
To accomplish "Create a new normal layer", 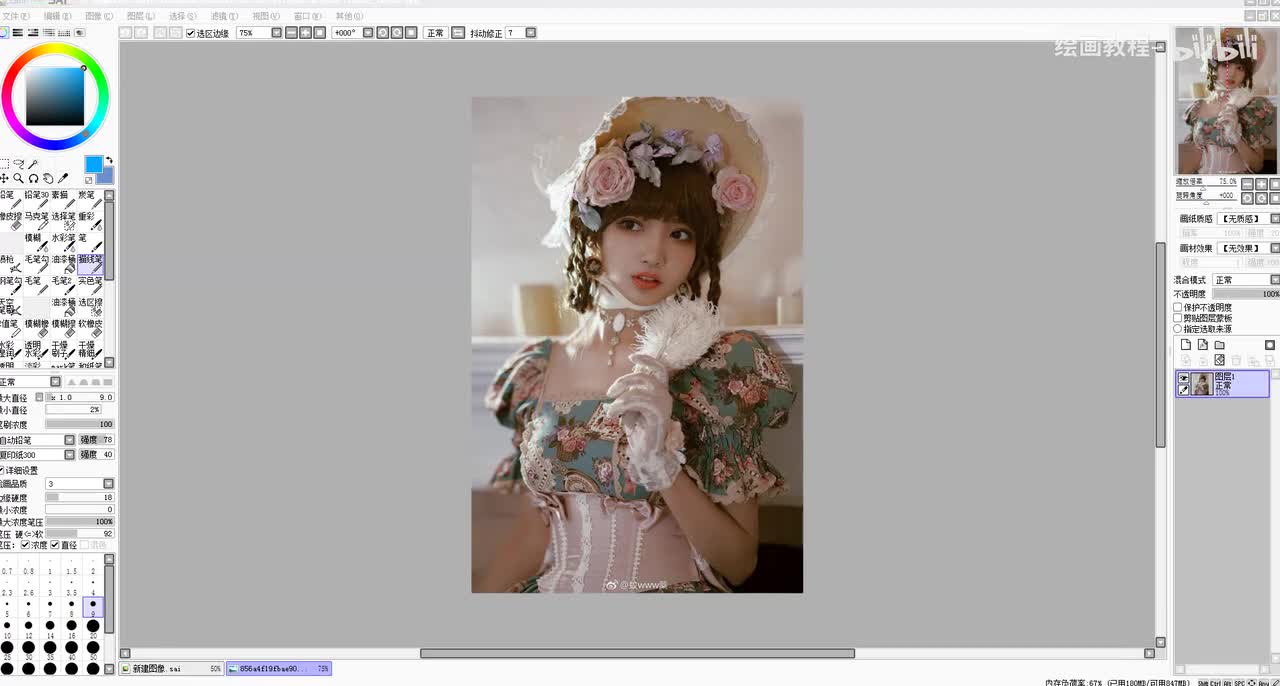I will 1186,345.
